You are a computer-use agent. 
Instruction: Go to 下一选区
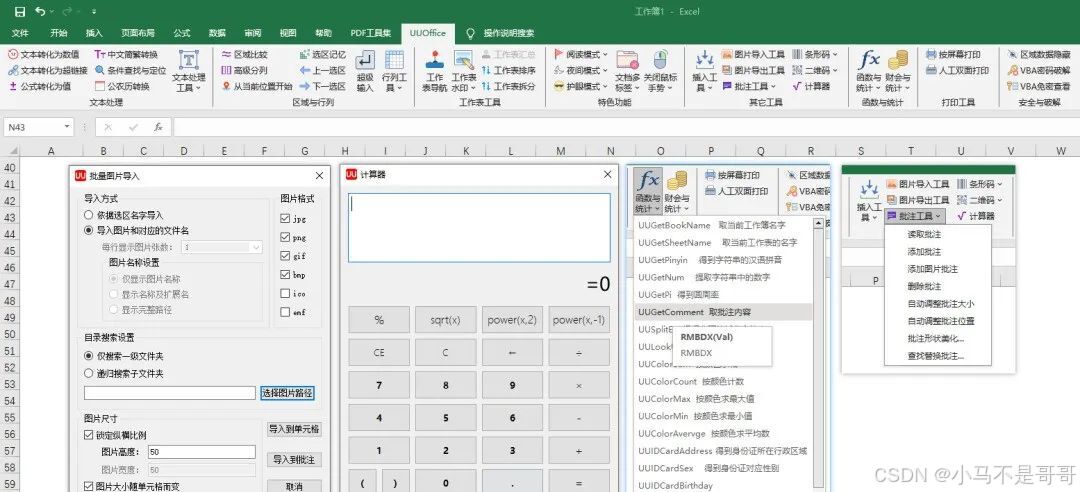click(x=323, y=86)
